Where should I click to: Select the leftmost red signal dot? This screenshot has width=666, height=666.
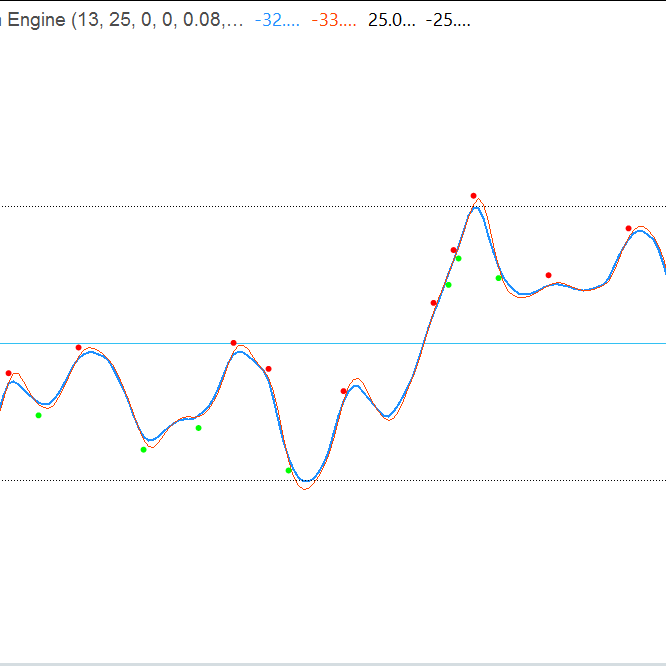click(x=9, y=373)
